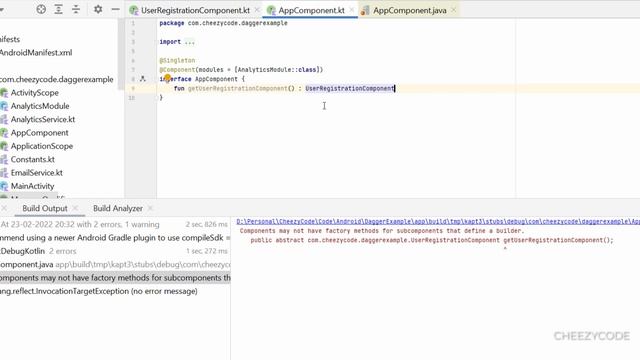Open Constants.kt file
The width and height of the screenshot is (640, 360).
tap(33, 160)
